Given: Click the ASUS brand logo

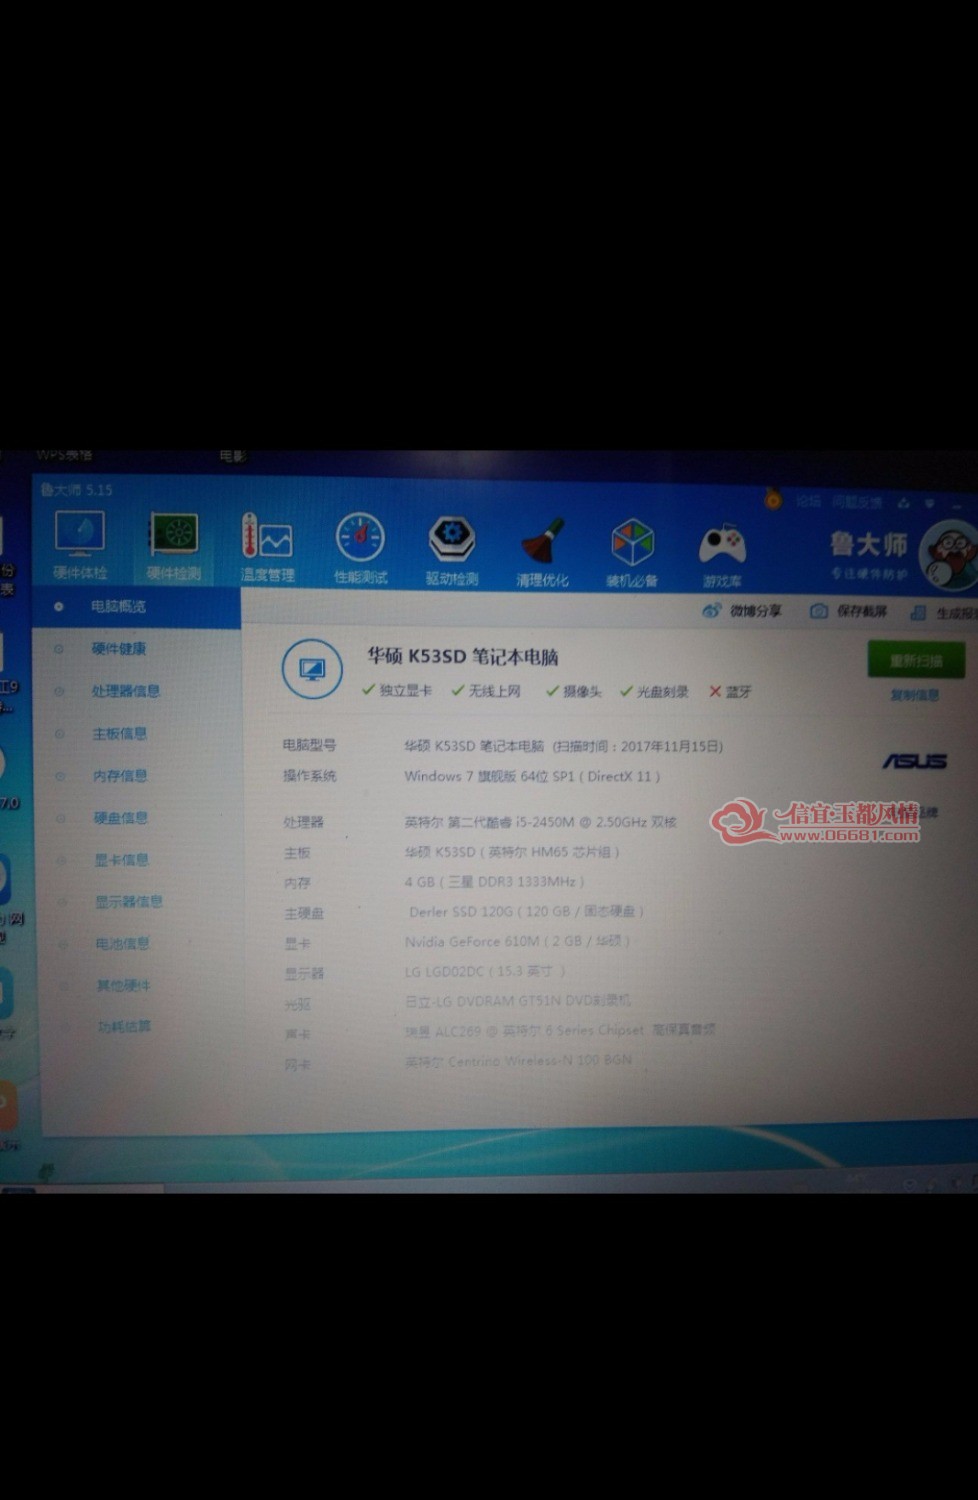Looking at the screenshot, I should (x=914, y=761).
